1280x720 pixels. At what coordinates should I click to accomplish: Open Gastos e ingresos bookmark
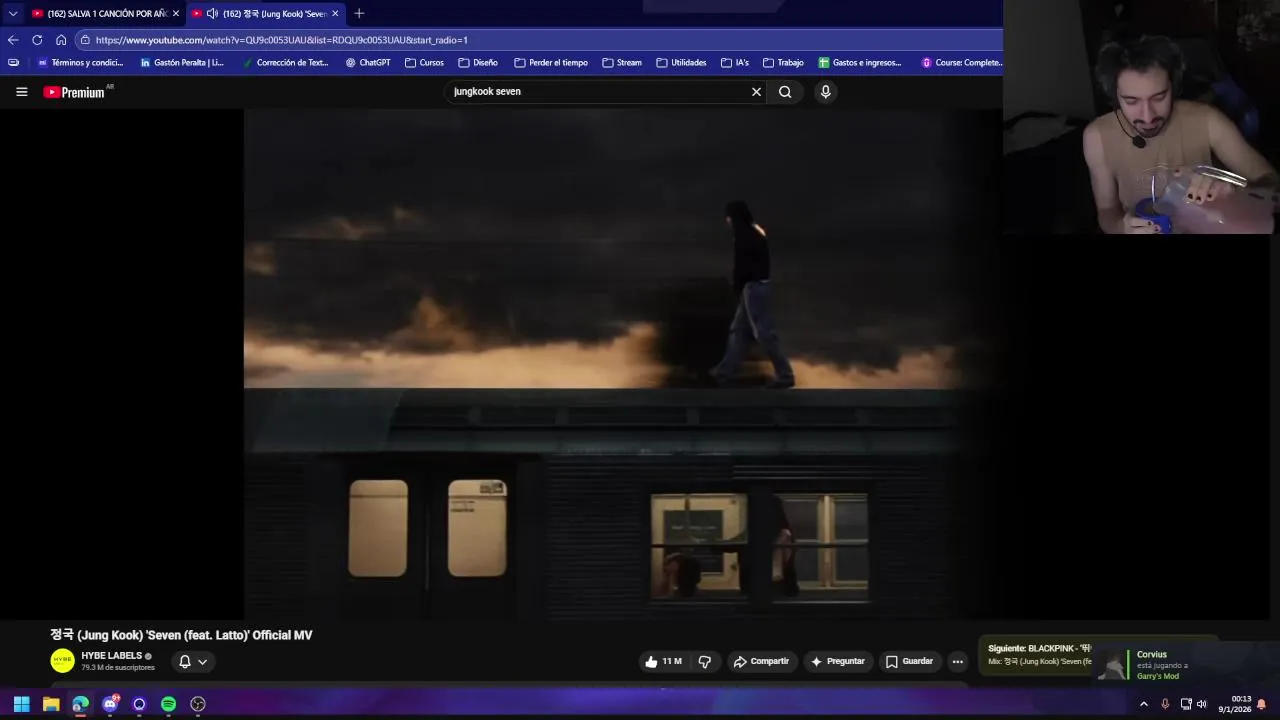click(859, 62)
